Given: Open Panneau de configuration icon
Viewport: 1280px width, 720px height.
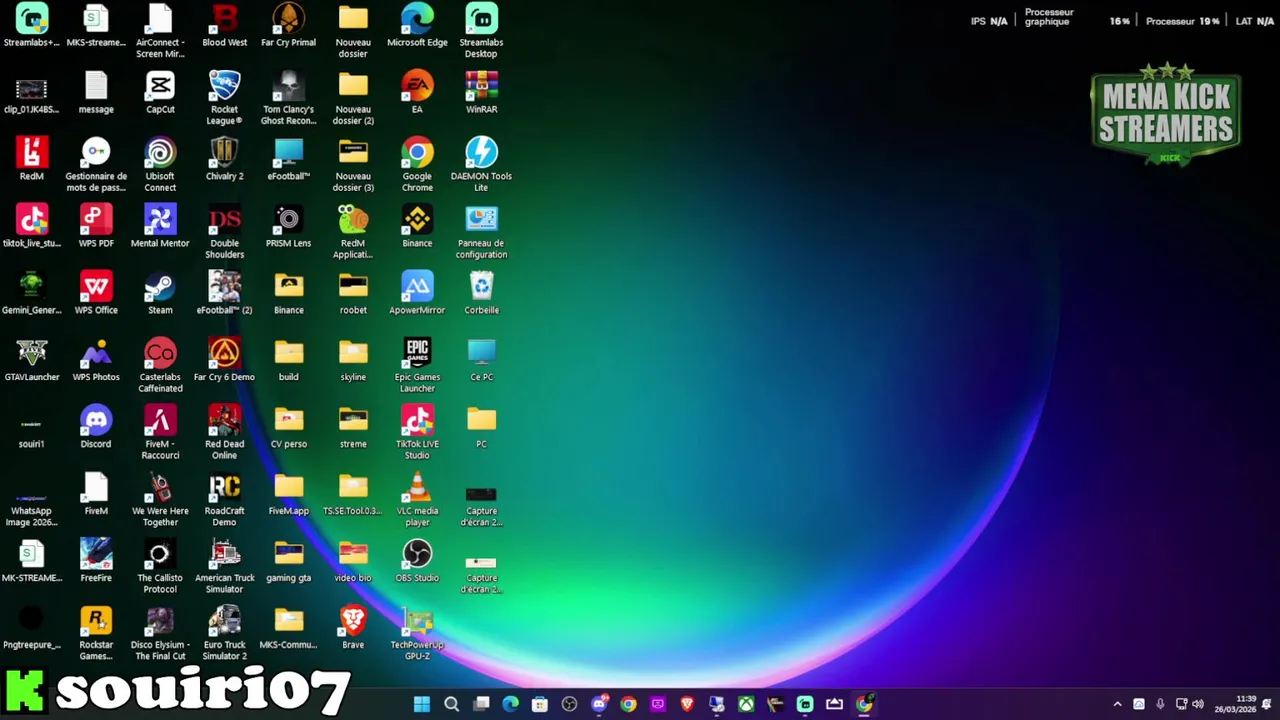Looking at the screenshot, I should pyautogui.click(x=481, y=232).
